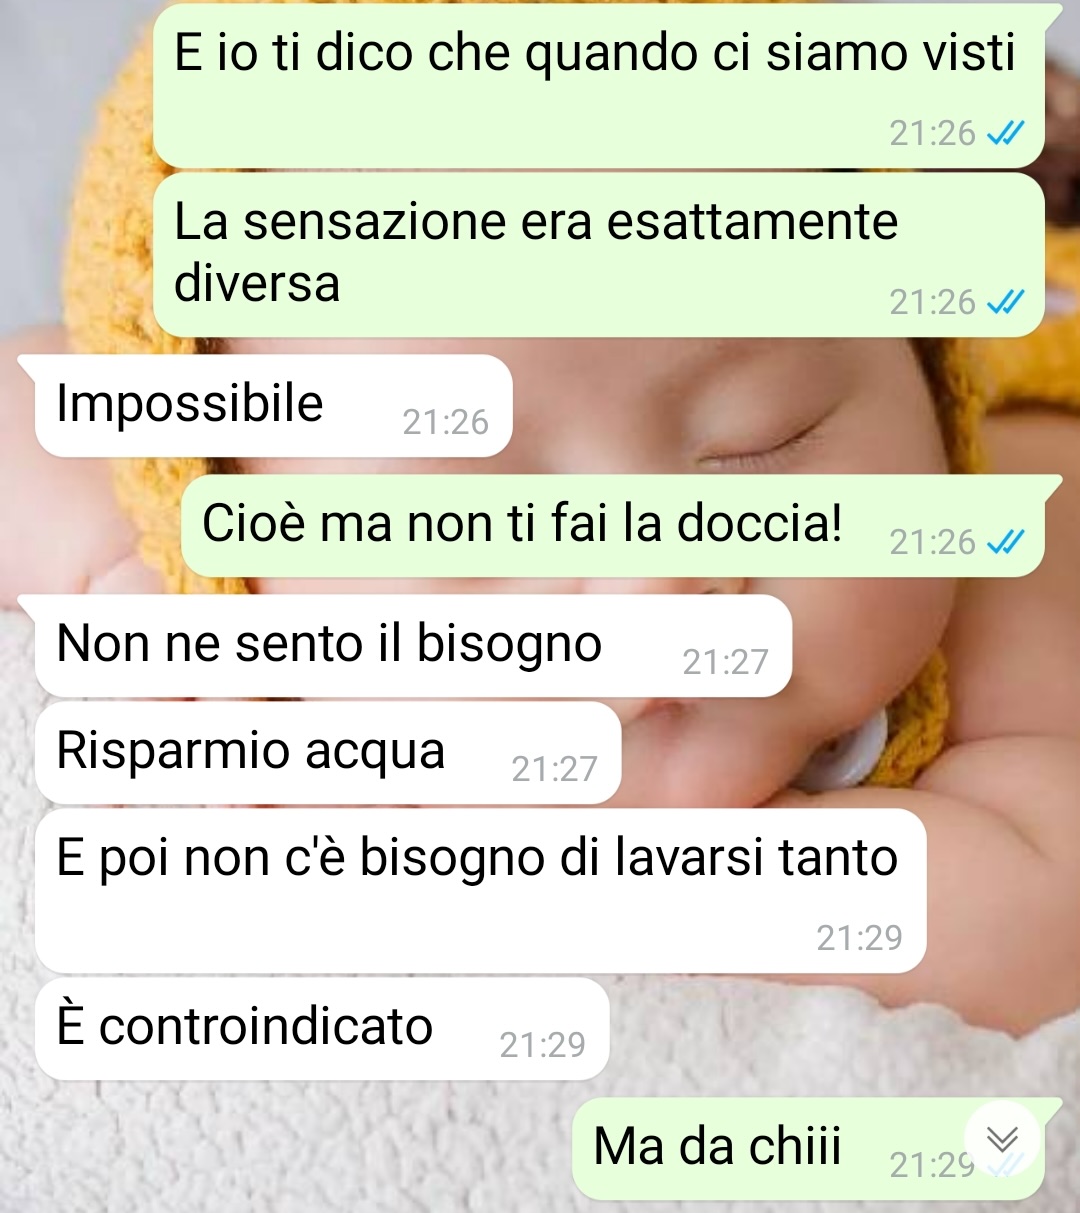Tap the scroll-to-bottom double chevron button
1080x1213 pixels.
1002,1138
